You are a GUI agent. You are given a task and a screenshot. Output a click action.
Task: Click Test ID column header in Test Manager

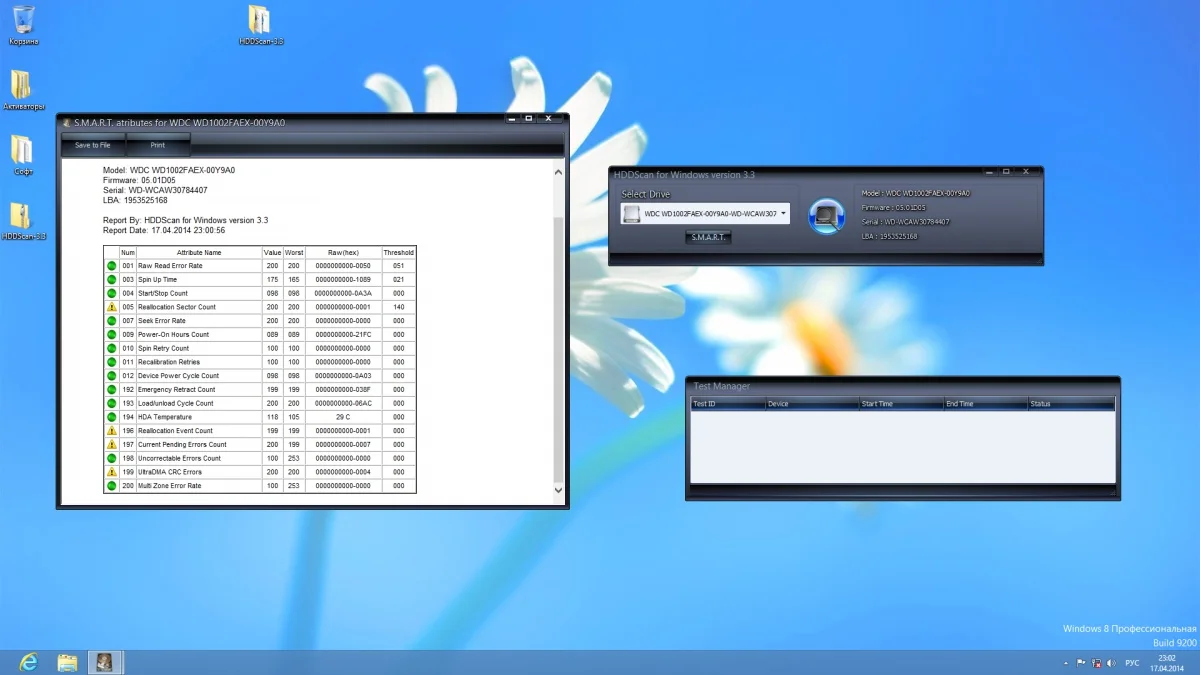727,404
